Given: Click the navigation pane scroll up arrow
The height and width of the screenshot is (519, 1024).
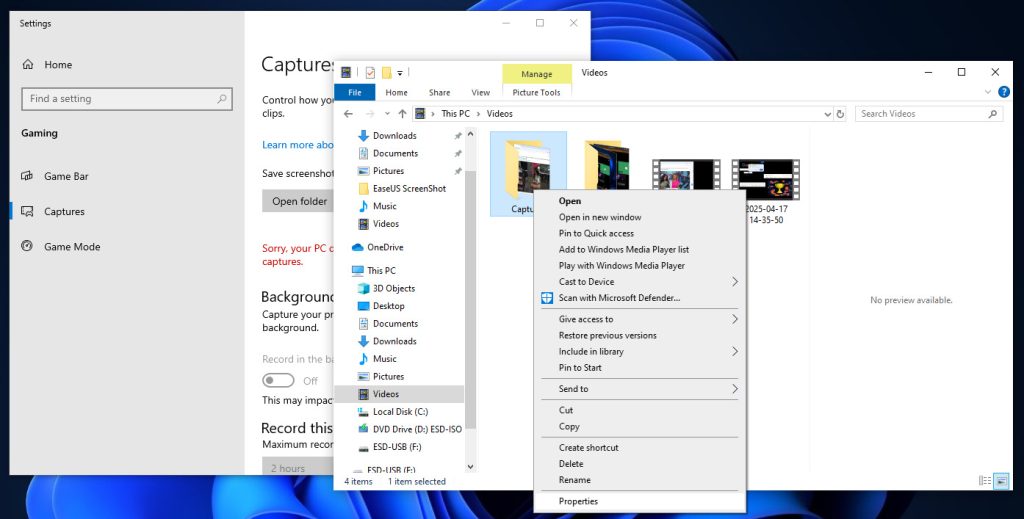Looking at the screenshot, I should tap(470, 134).
